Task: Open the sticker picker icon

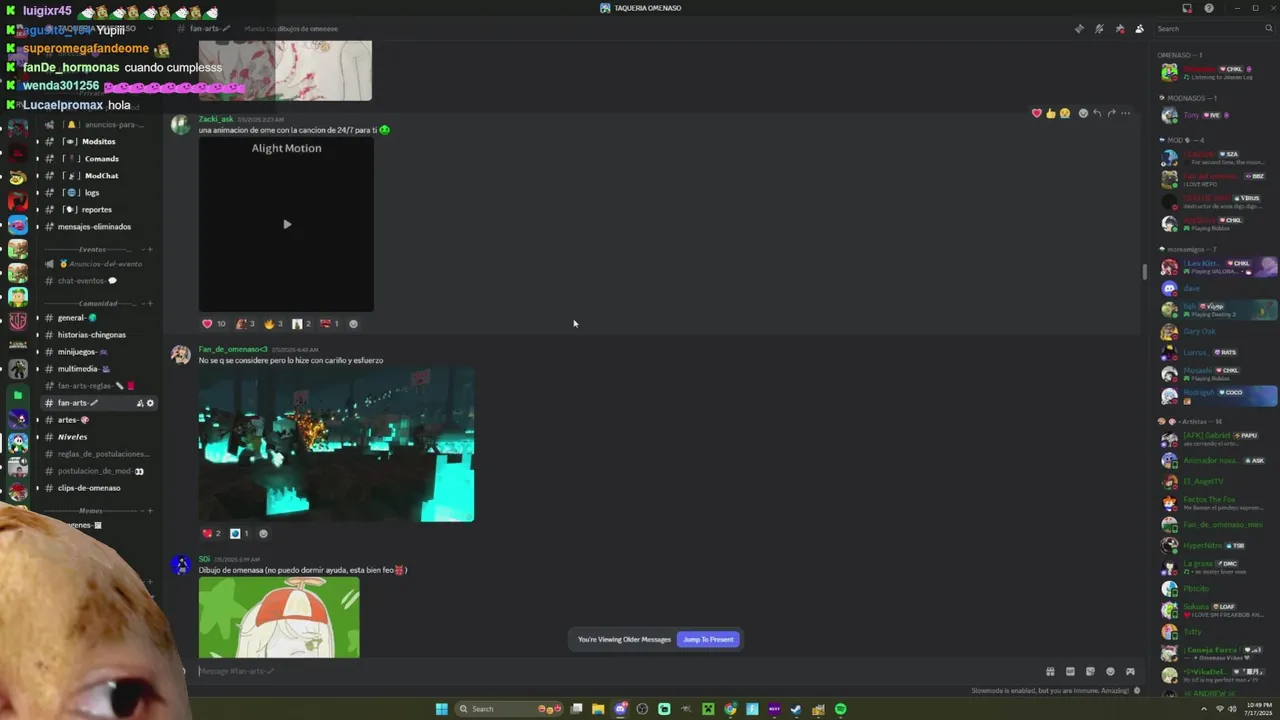Action: coord(1090,671)
